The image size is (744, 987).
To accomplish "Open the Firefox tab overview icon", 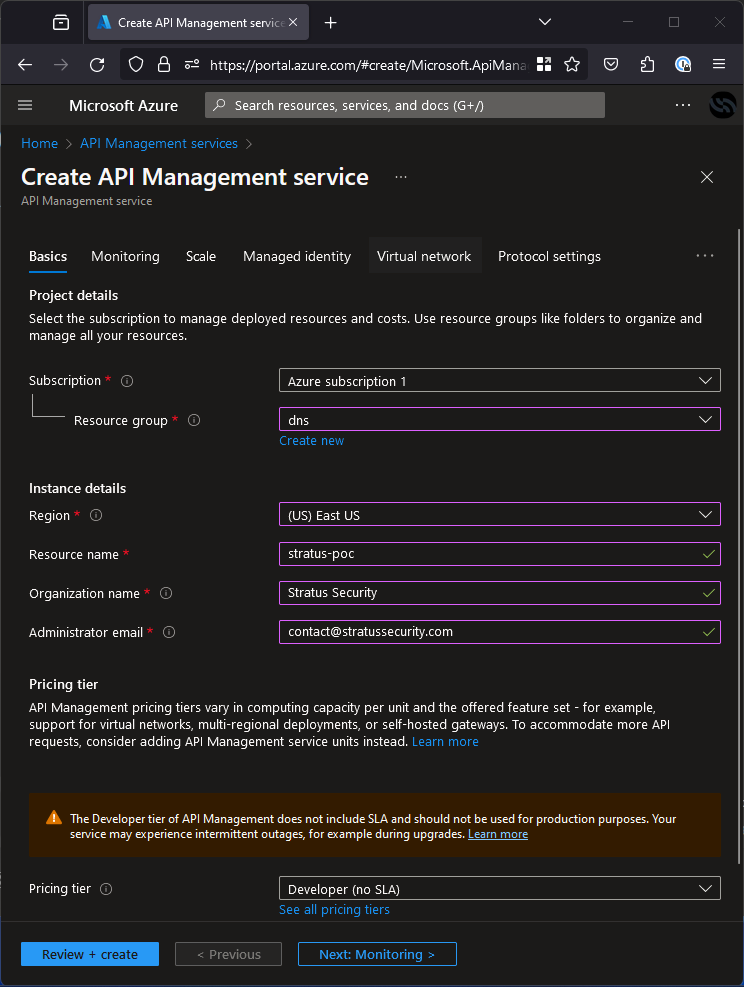I will pyautogui.click(x=61, y=23).
